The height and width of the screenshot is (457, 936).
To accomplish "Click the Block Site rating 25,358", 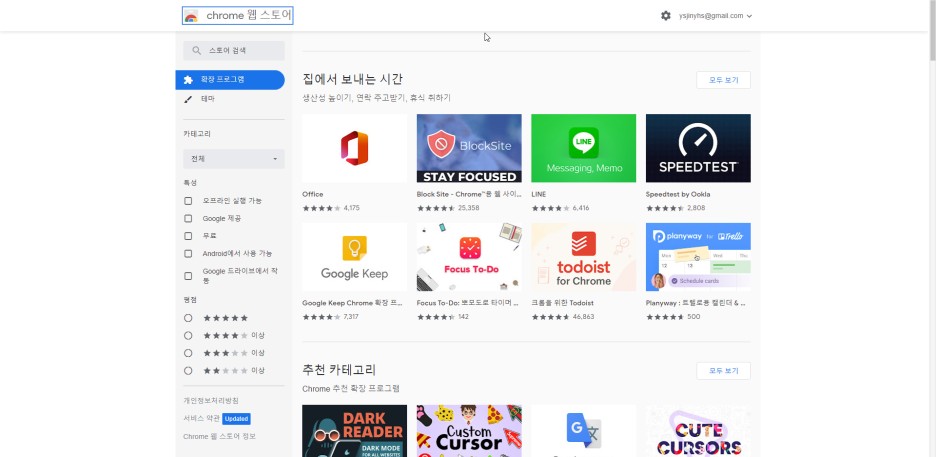I will pyautogui.click(x=448, y=208).
